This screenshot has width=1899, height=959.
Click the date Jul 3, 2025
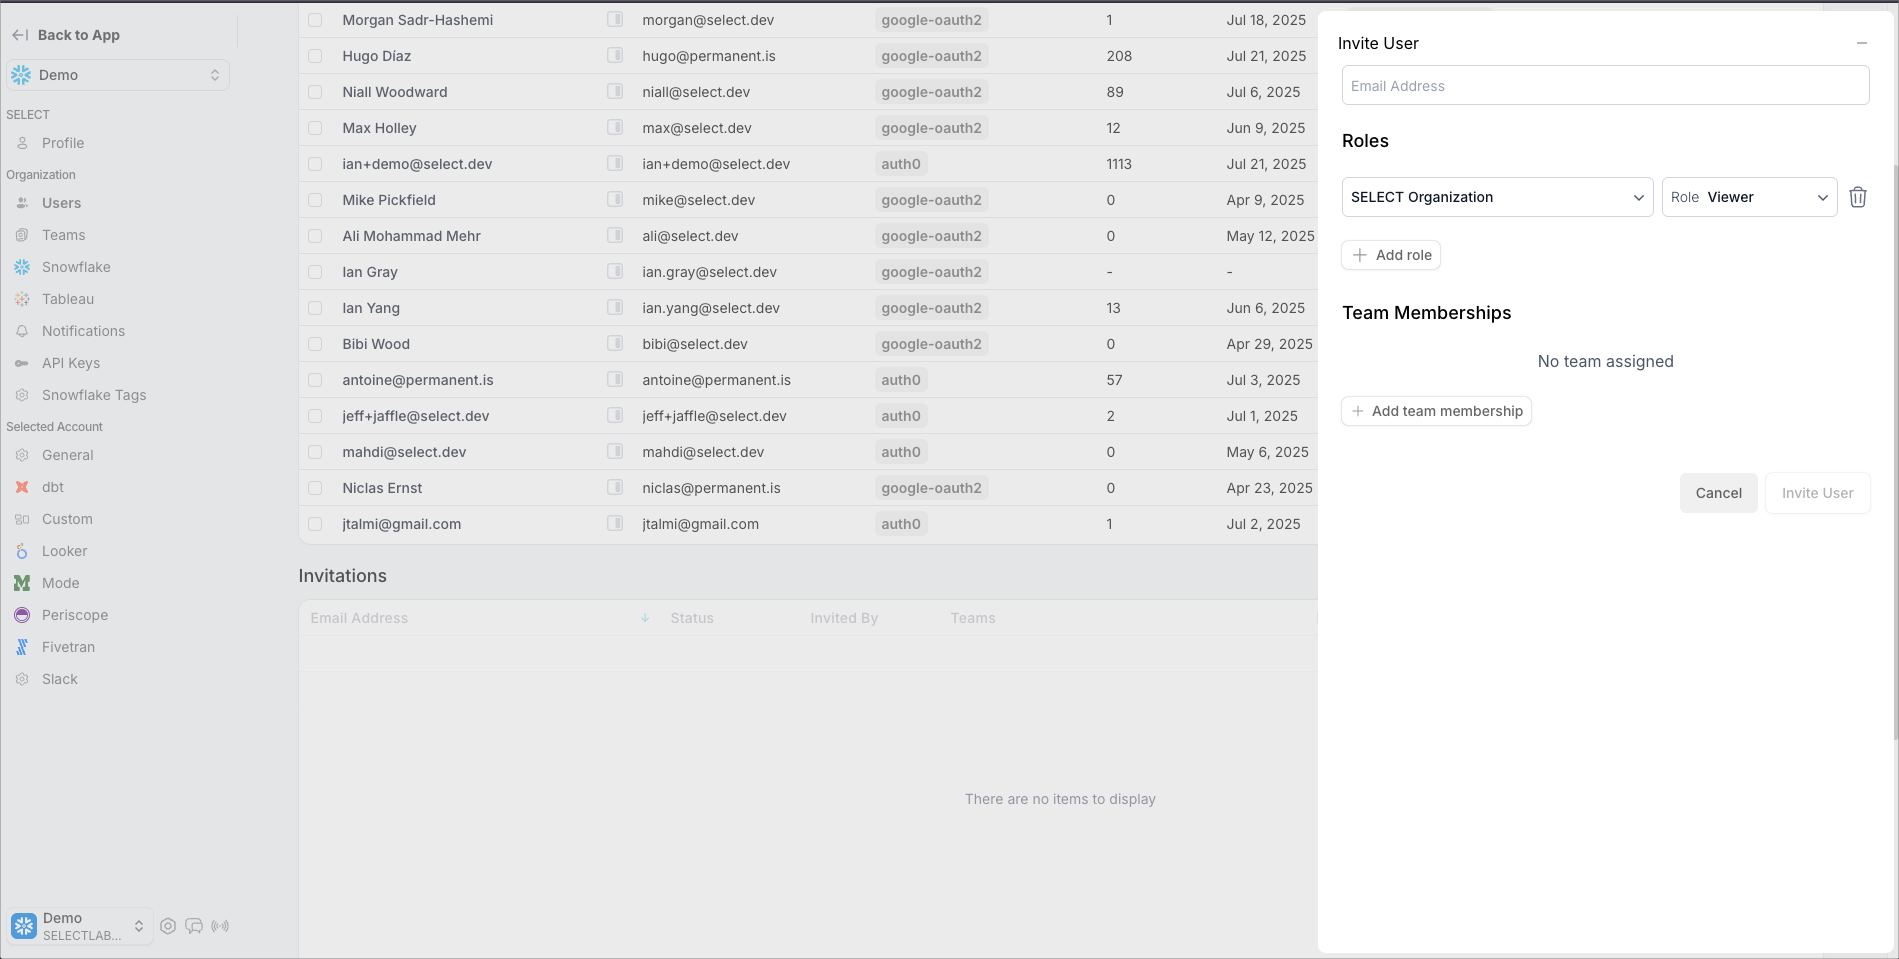(1263, 380)
